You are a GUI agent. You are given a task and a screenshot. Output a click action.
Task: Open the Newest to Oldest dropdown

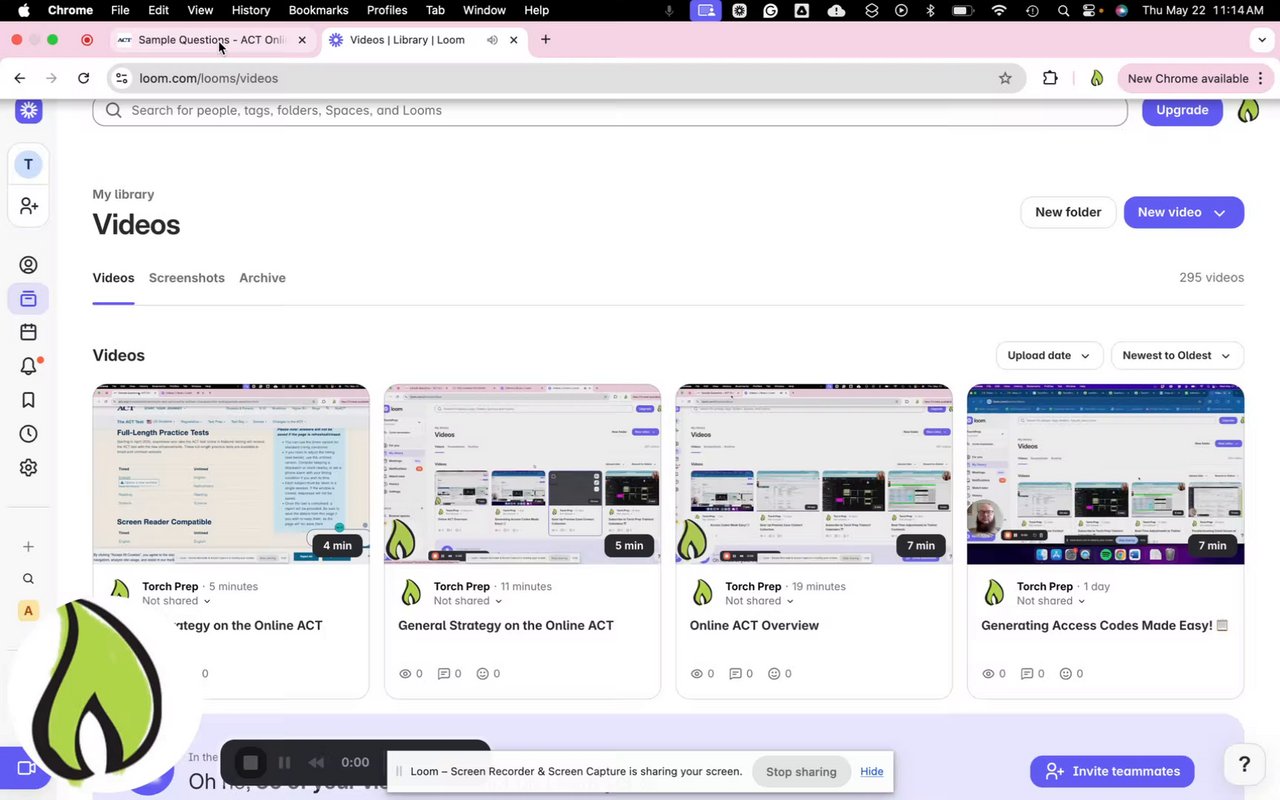(x=1177, y=355)
